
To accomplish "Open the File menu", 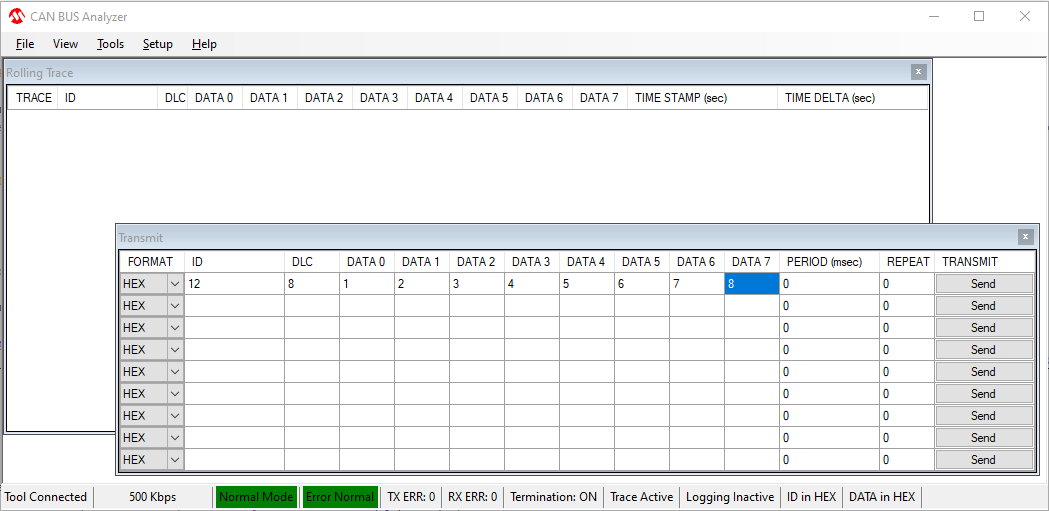I will click(x=25, y=44).
